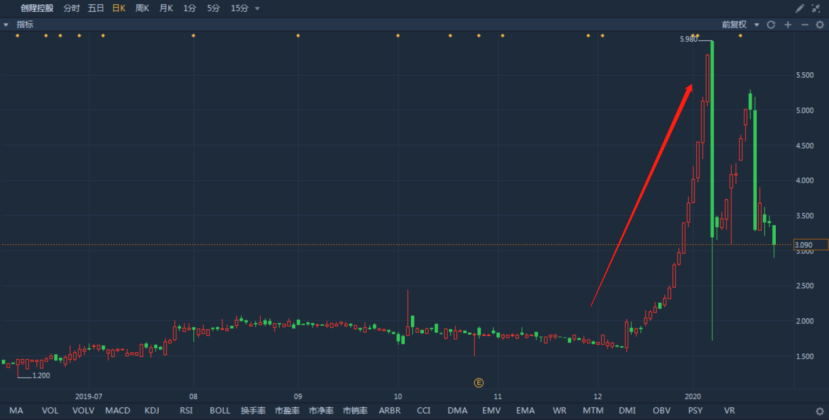Open chart settings gear in toolbar
The image size is (829, 420).
pyautogui.click(x=817, y=24)
